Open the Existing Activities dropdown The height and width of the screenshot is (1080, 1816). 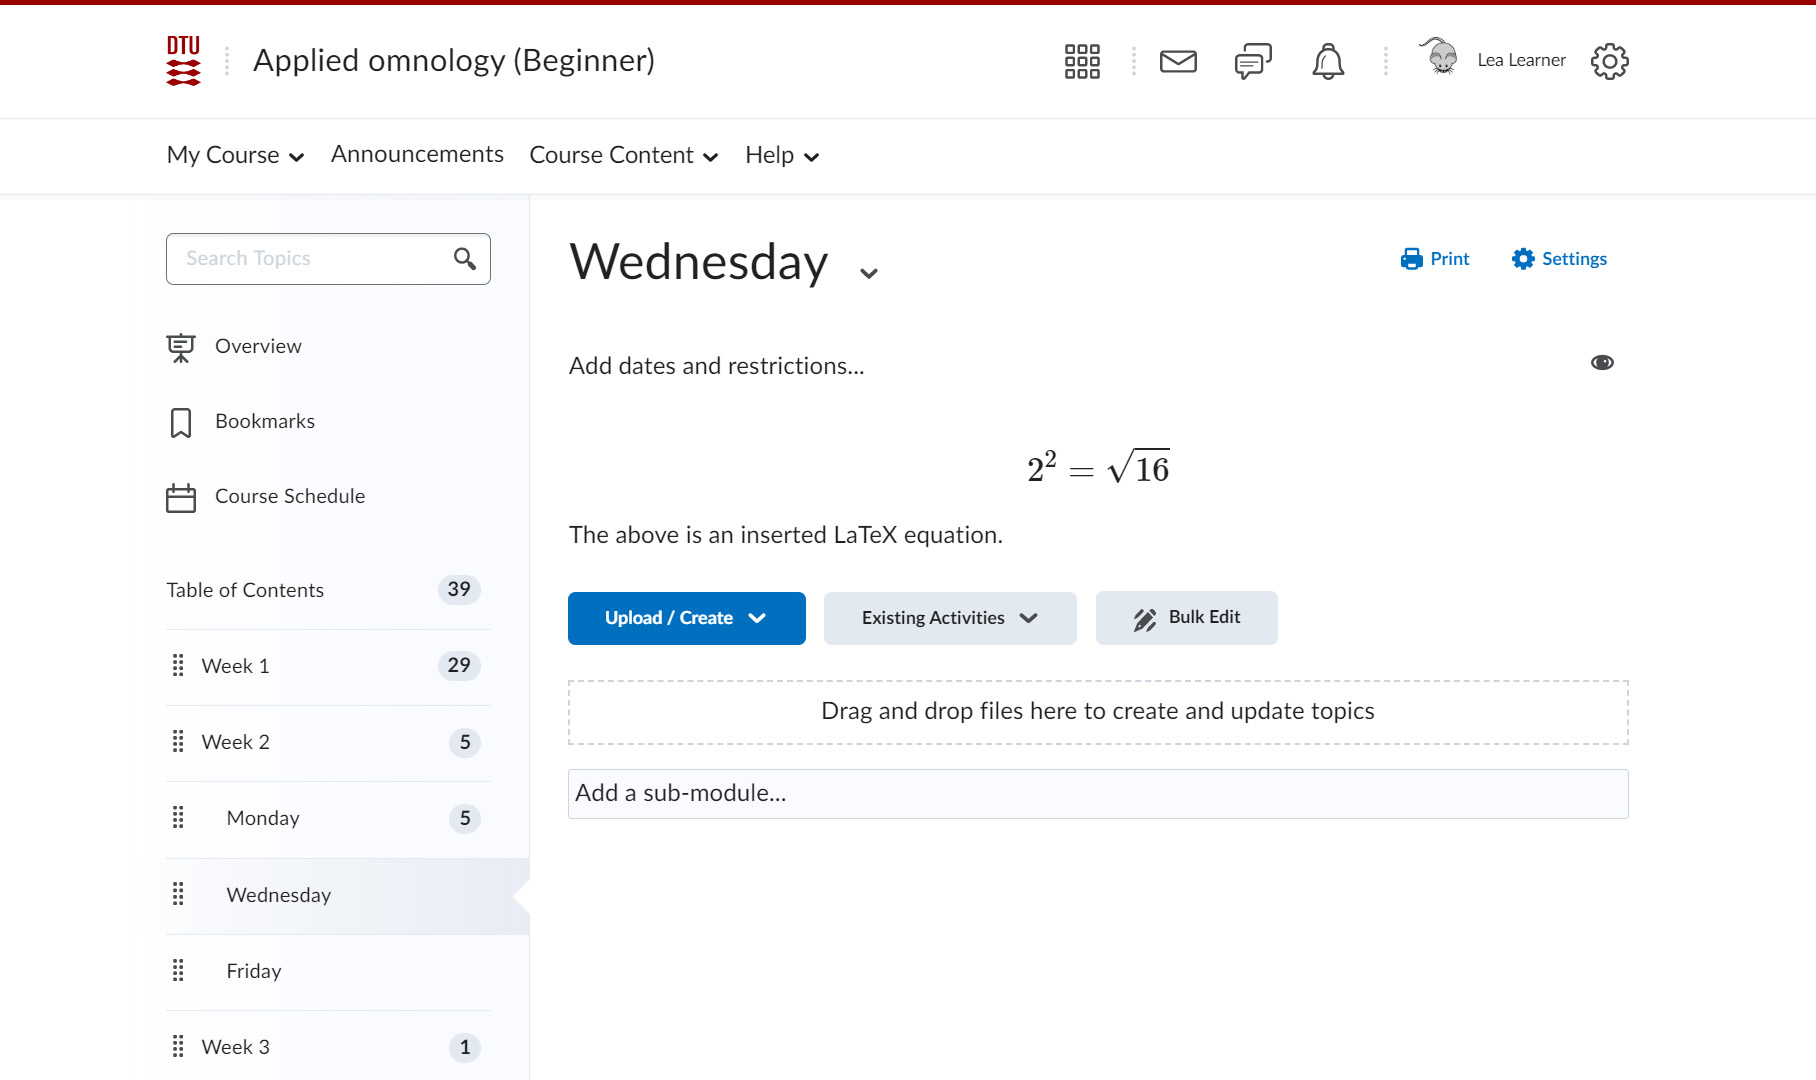[x=949, y=618]
